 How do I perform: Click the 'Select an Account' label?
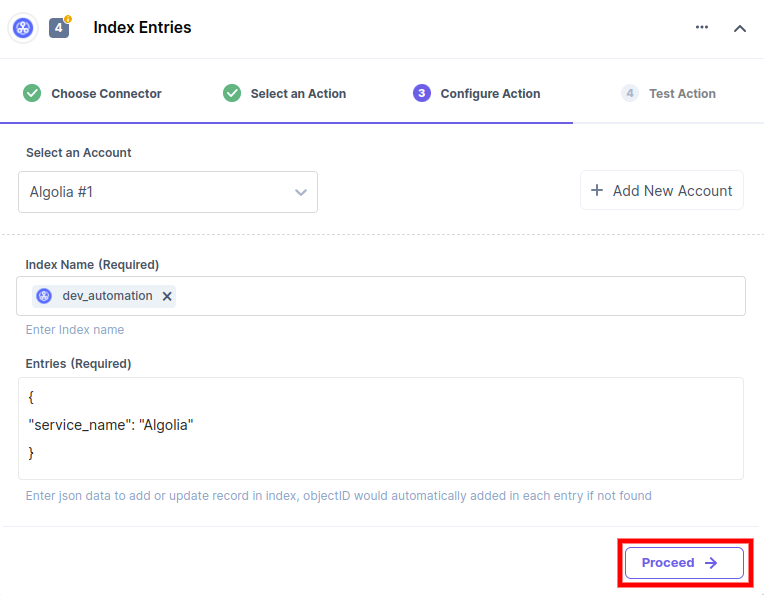click(x=78, y=153)
